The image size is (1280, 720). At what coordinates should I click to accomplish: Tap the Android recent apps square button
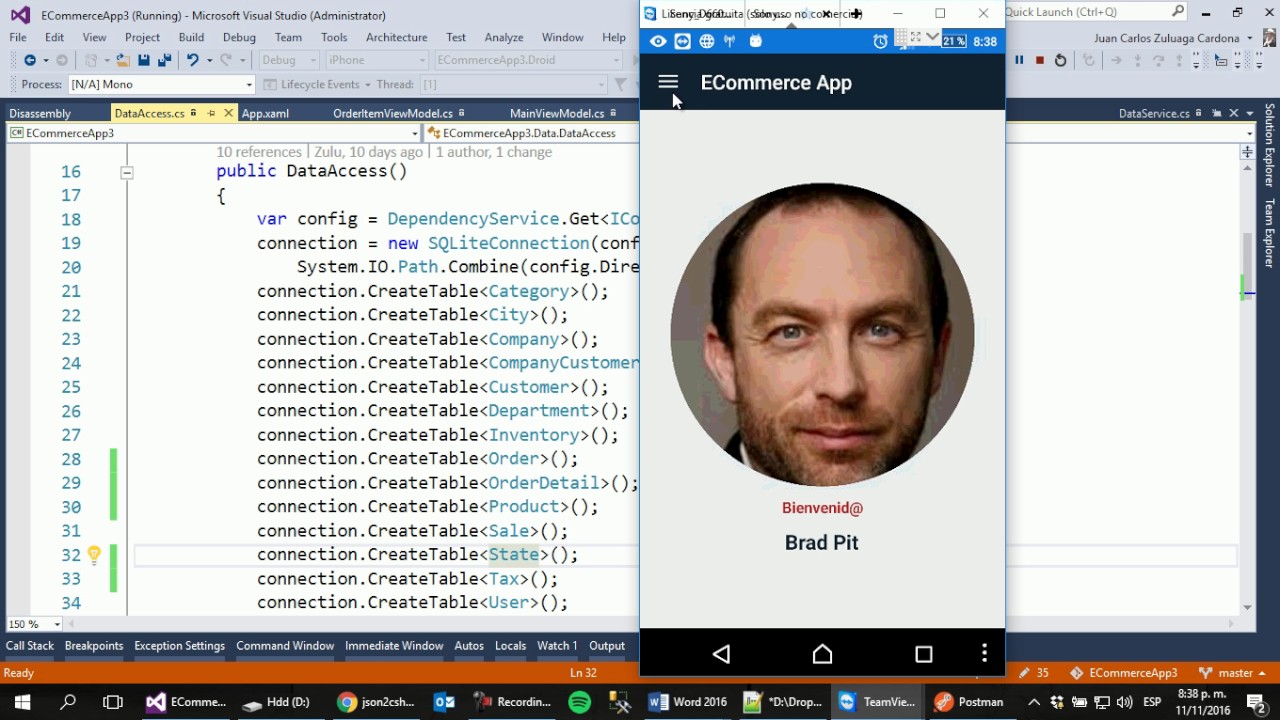click(923, 654)
